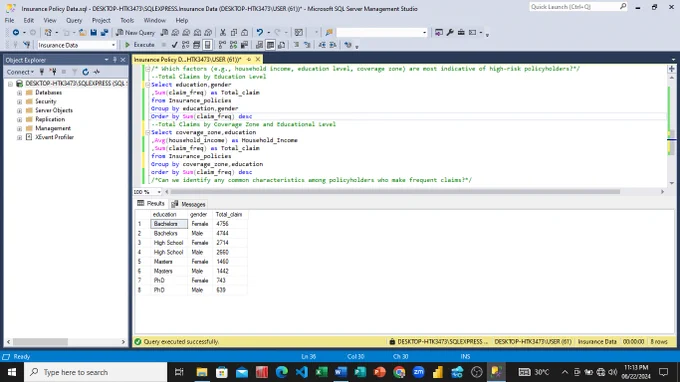Open the Help menu

[x=182, y=20]
